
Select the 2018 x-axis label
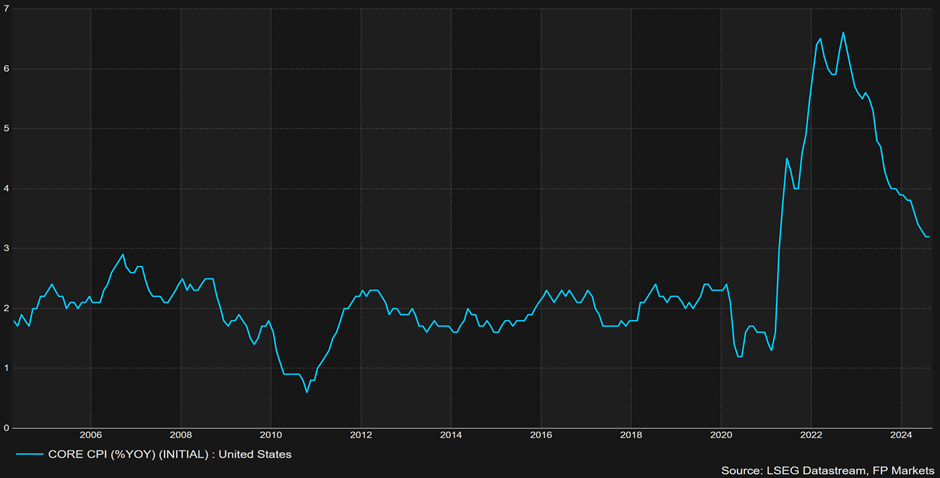click(x=631, y=435)
